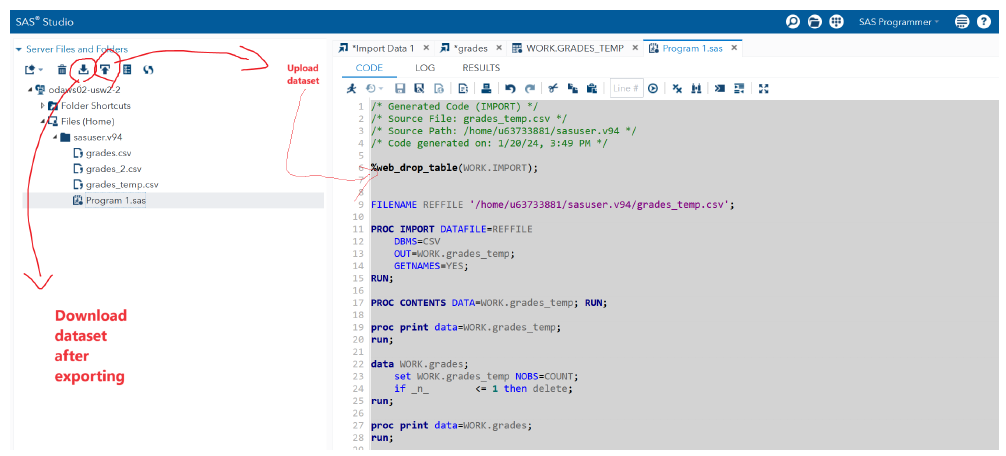Expand the Folder Shortcuts tree node
The image size is (1006, 456).
(x=43, y=106)
